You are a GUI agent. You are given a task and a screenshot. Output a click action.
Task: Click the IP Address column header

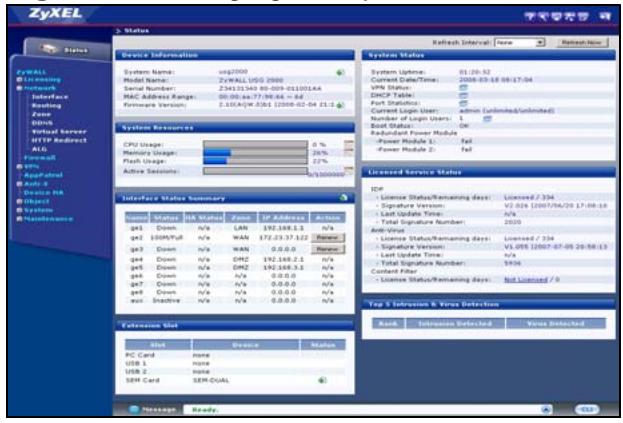(x=284, y=218)
